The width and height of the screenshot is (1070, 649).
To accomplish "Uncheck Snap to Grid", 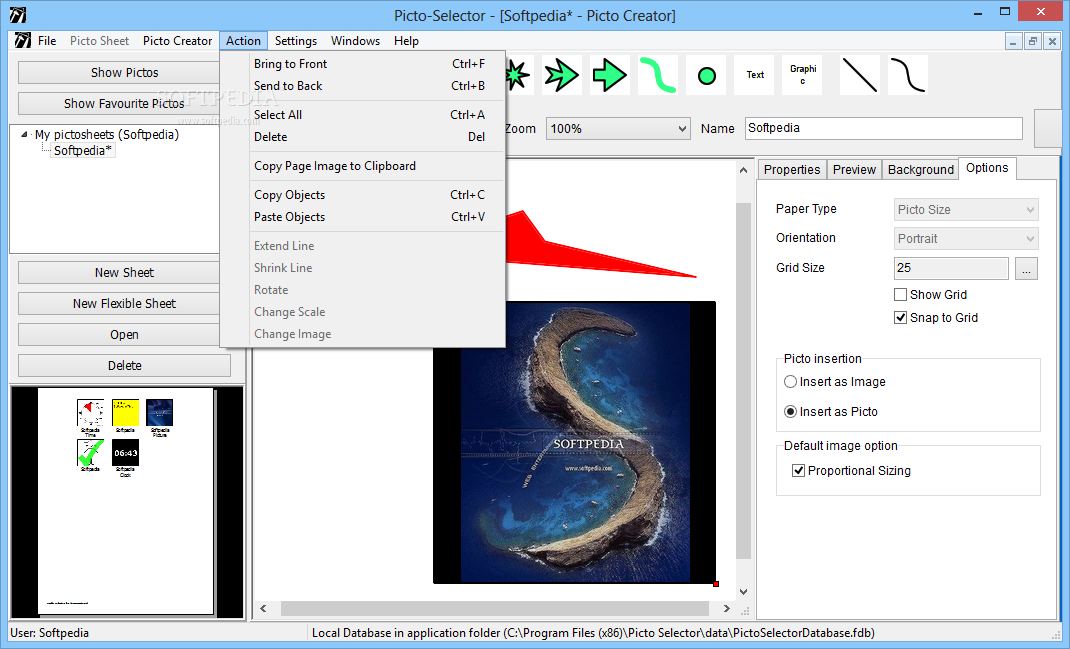I will [900, 317].
